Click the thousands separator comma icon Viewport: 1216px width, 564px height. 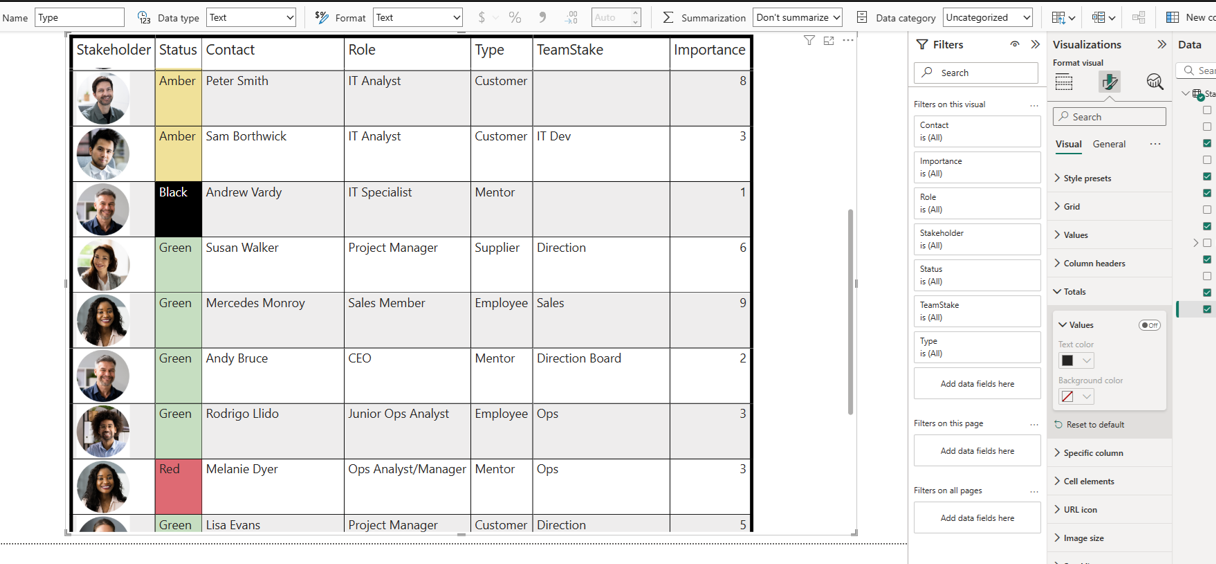click(x=543, y=17)
